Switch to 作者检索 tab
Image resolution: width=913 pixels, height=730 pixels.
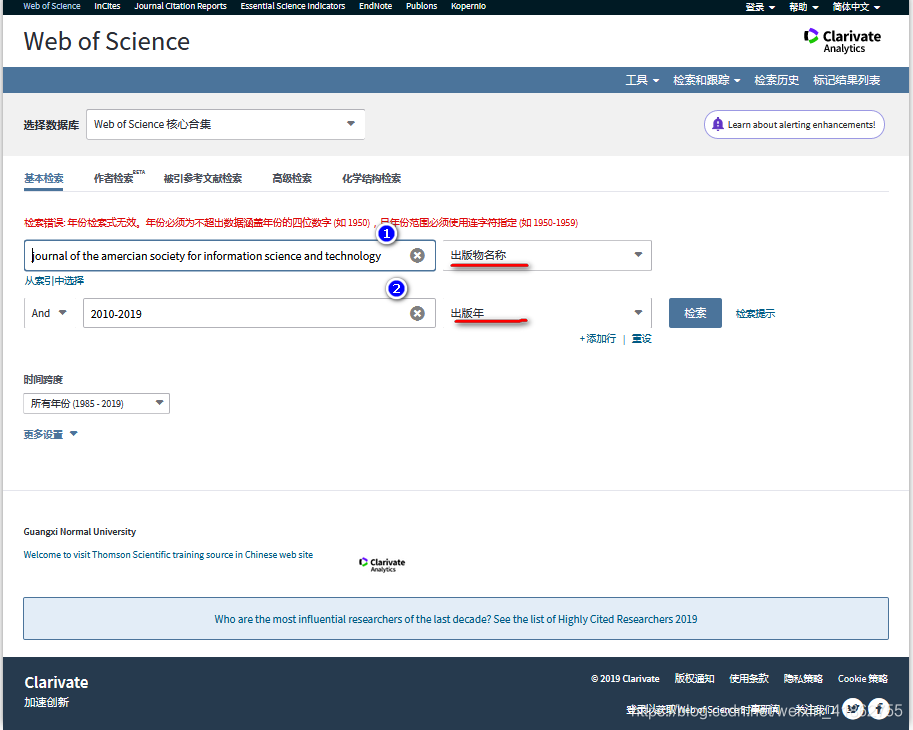point(119,178)
